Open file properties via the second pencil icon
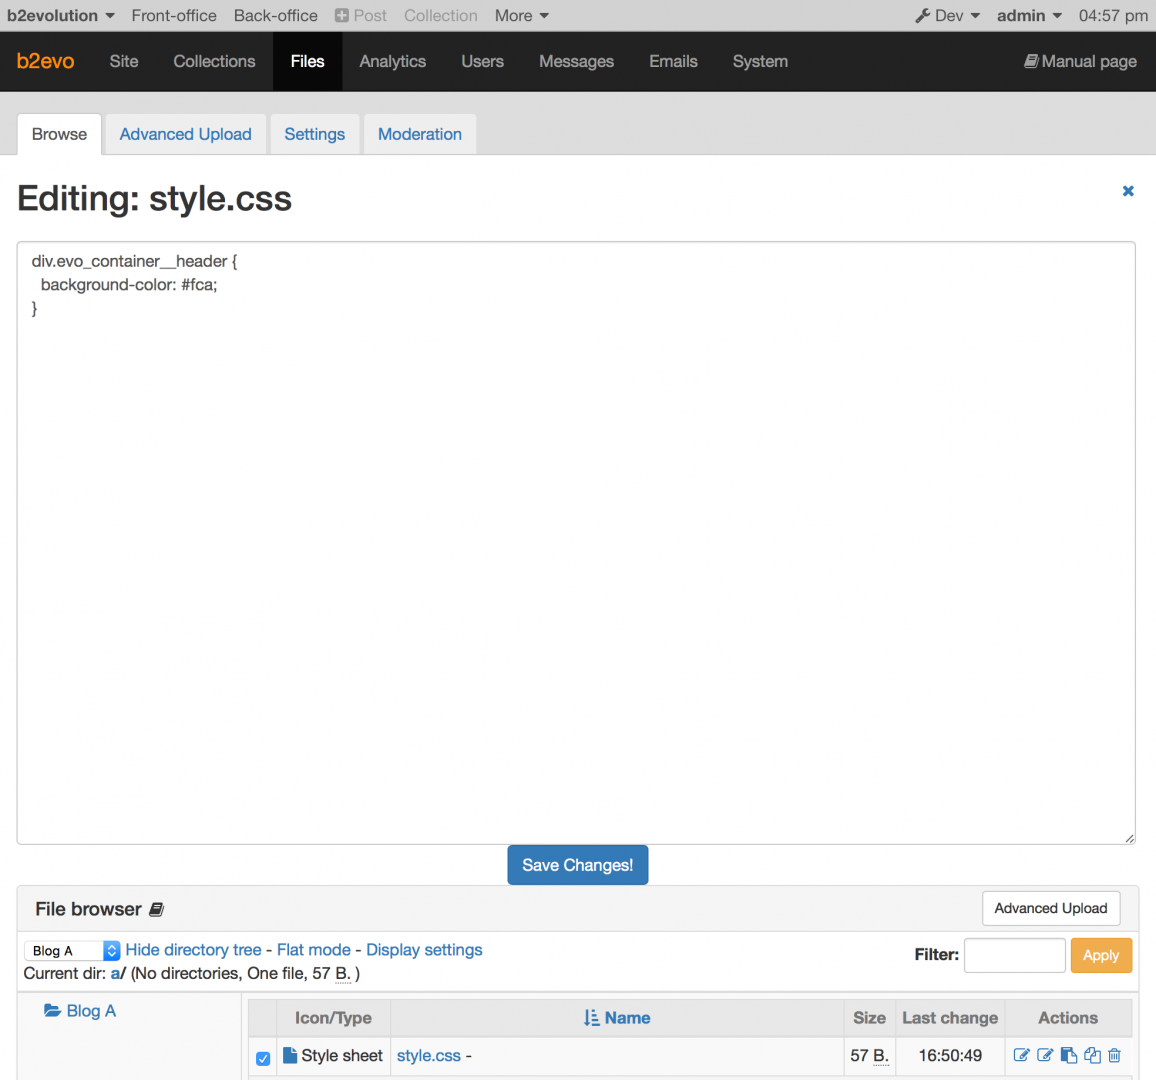 point(1044,1055)
